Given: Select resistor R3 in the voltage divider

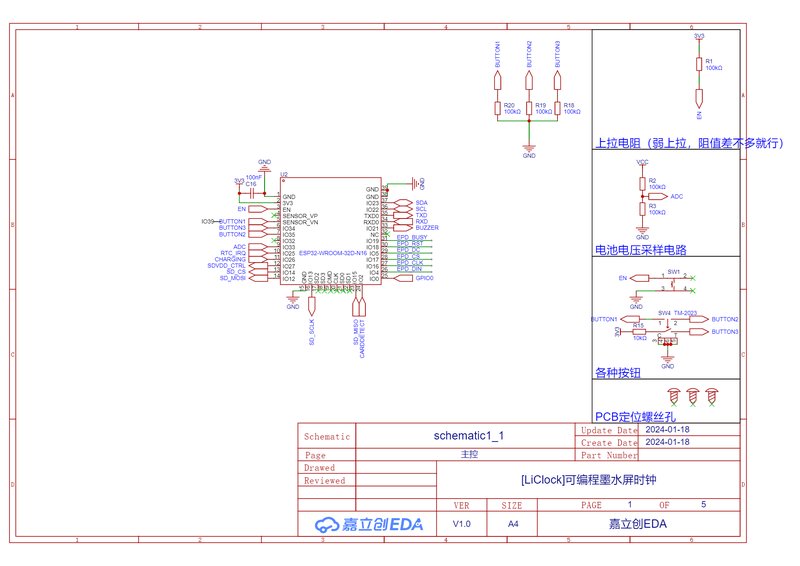Looking at the screenshot, I should pos(642,209).
